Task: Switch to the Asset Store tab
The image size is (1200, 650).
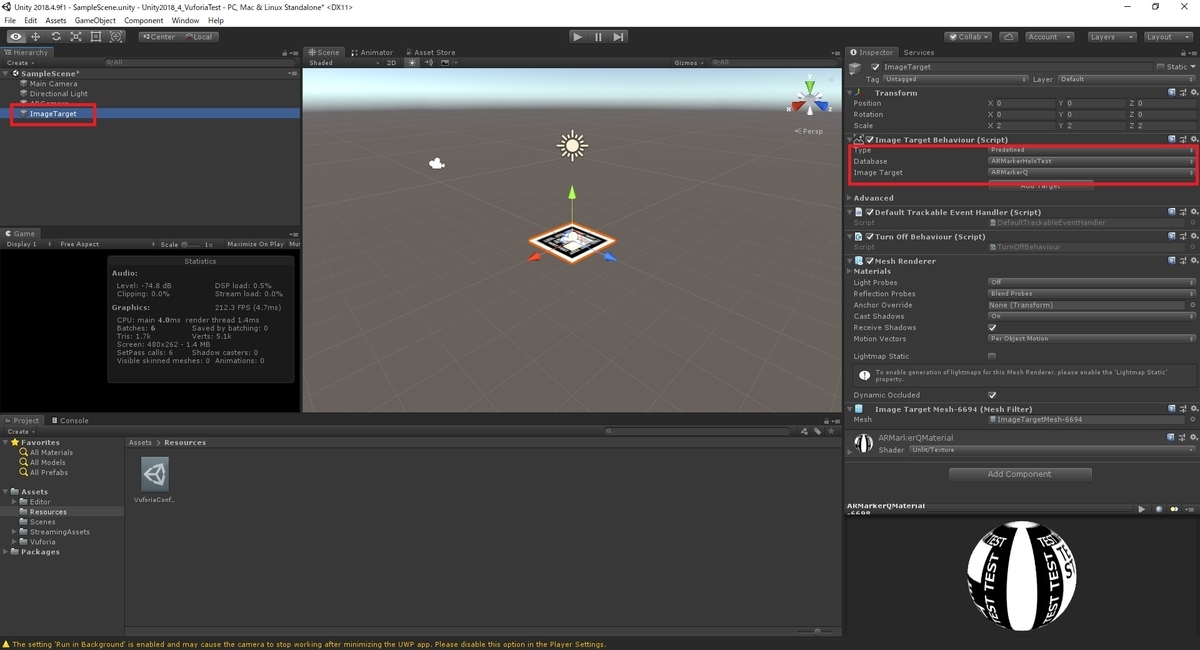Action: pyautogui.click(x=430, y=52)
